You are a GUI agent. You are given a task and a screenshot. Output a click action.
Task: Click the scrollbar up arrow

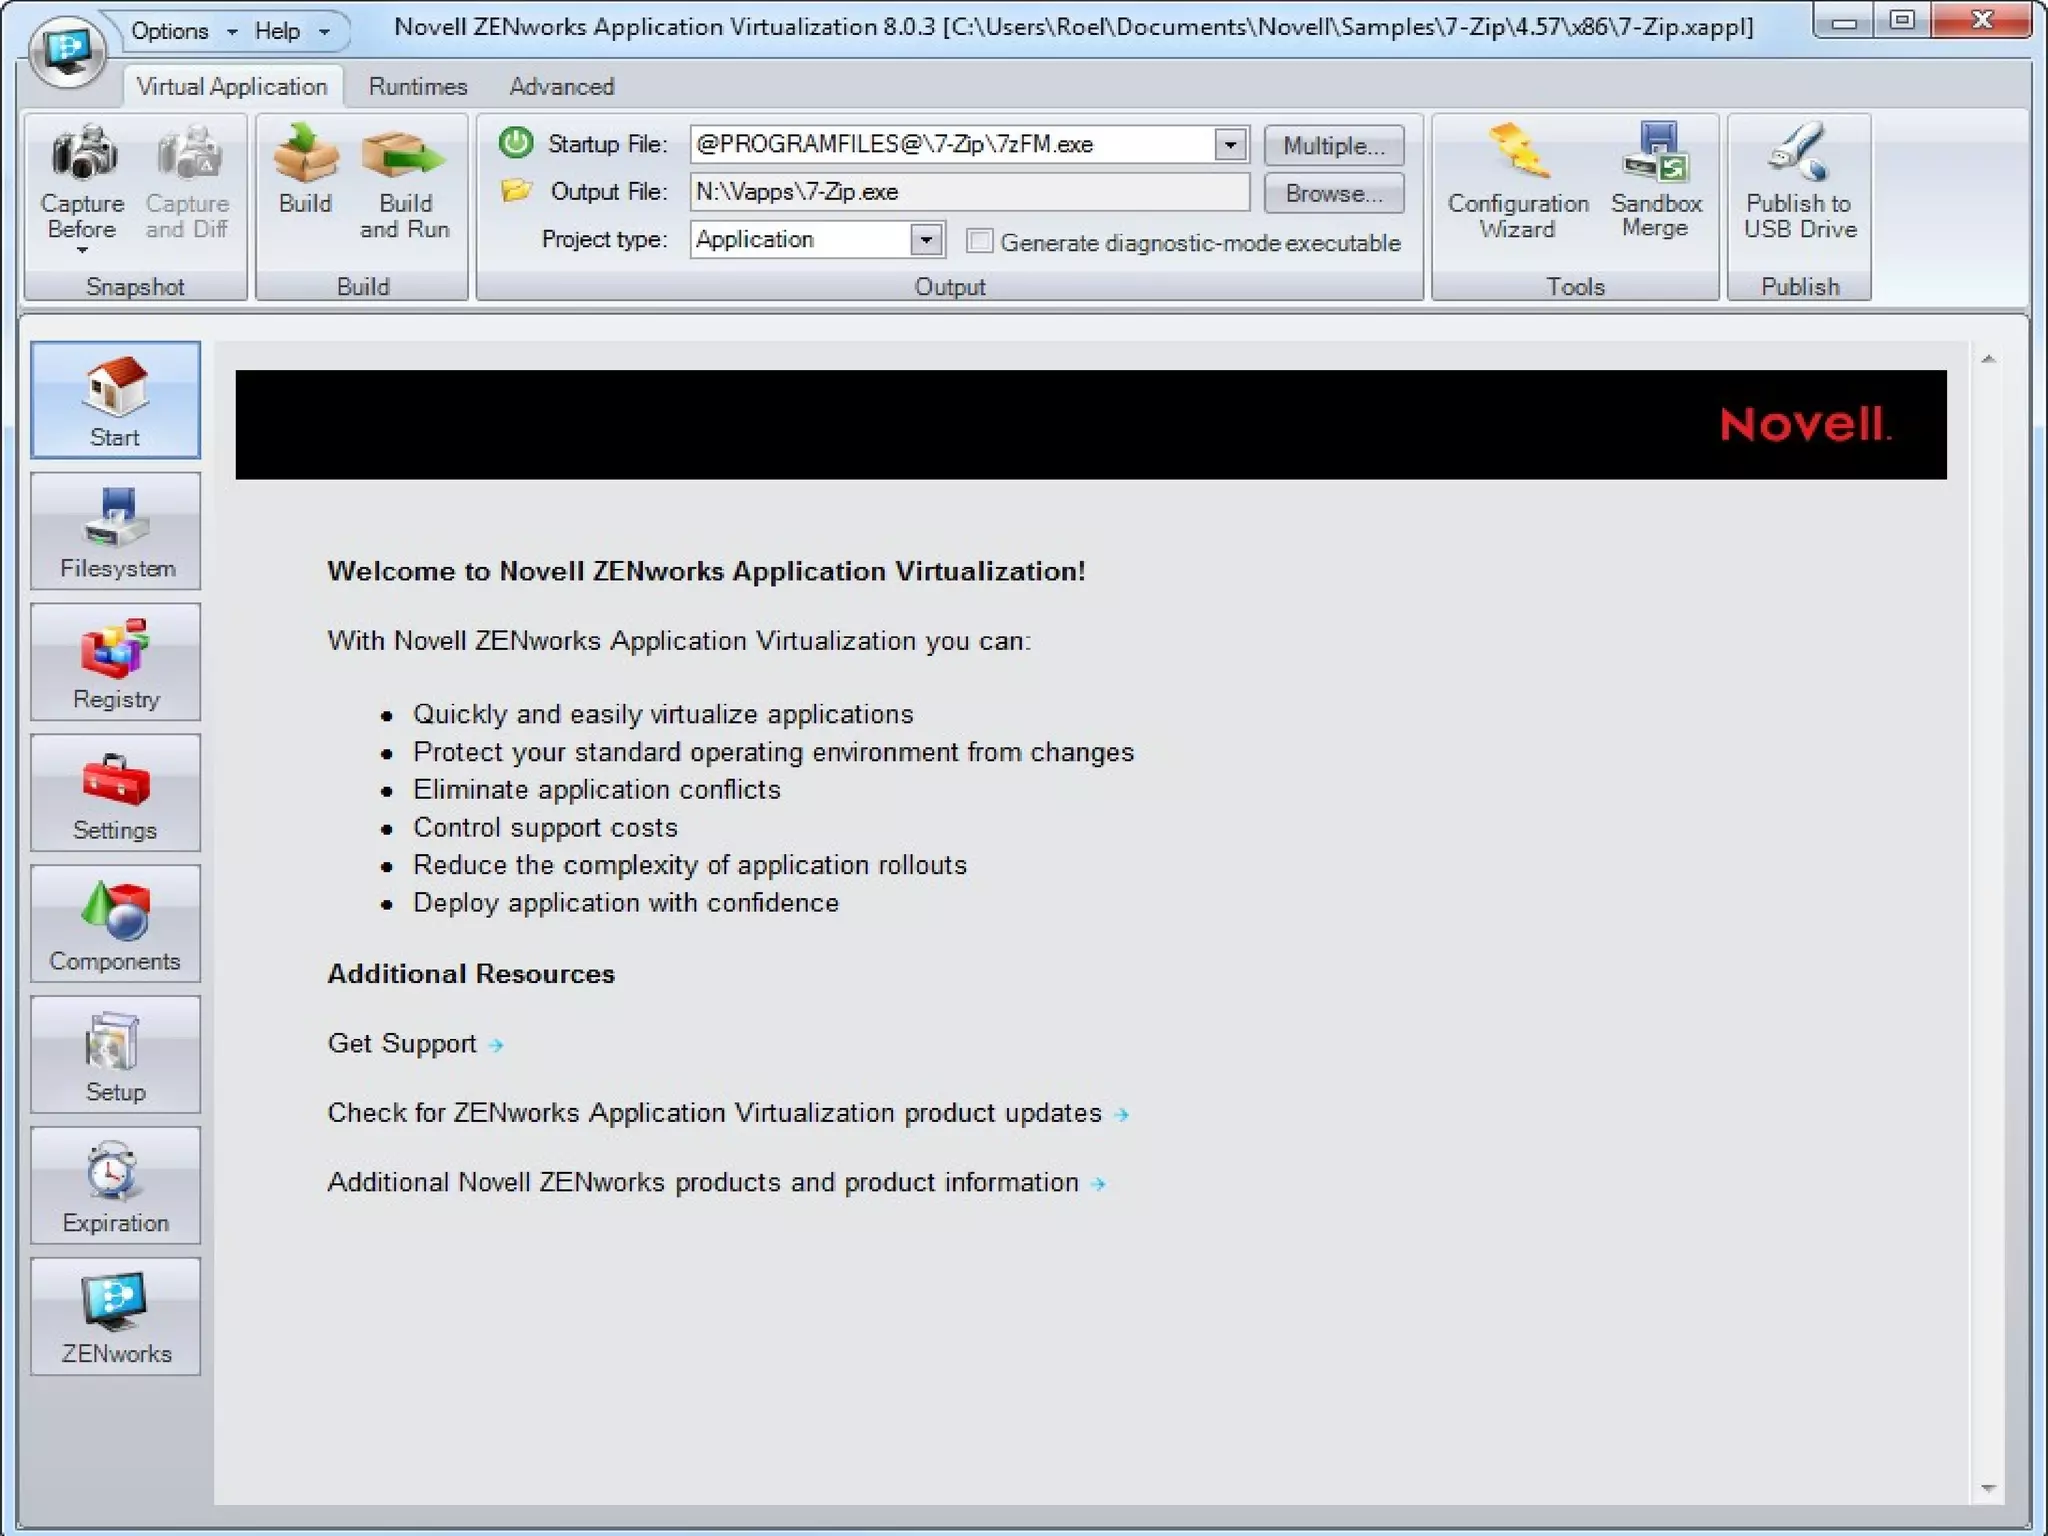click(x=1988, y=359)
